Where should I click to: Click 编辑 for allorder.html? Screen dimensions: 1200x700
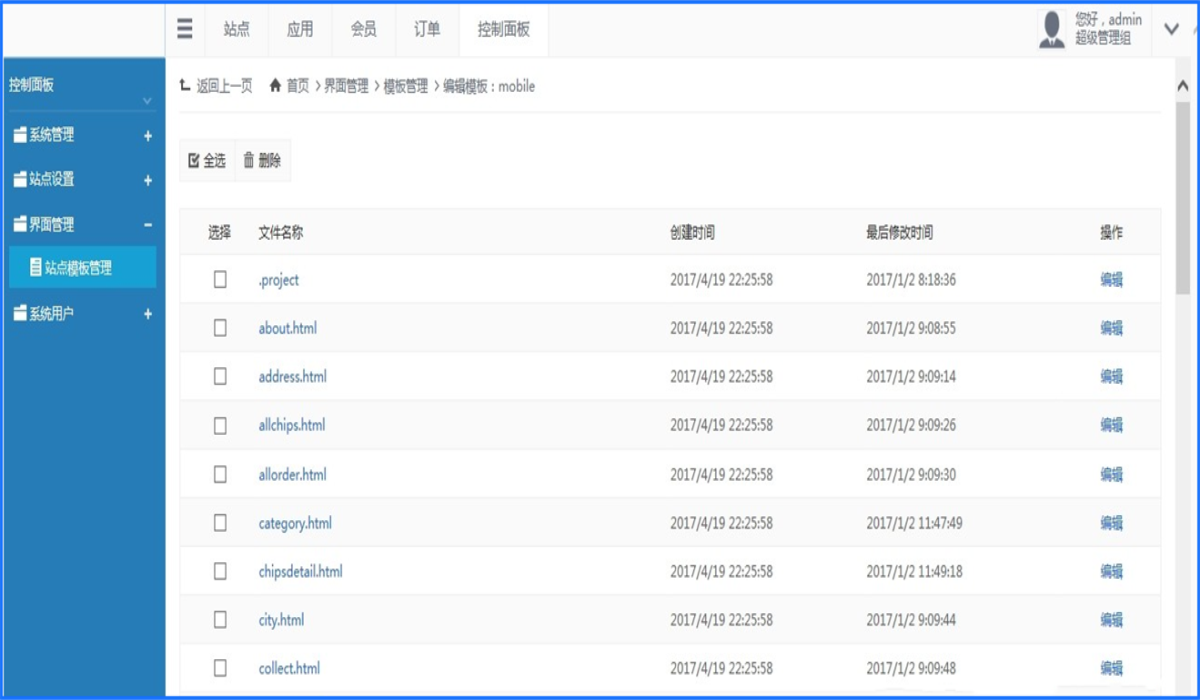coord(1112,474)
